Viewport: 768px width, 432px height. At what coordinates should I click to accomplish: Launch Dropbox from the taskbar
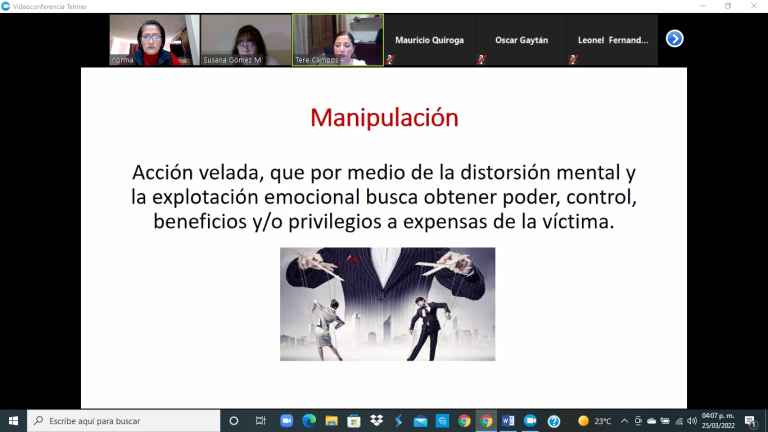pos(376,421)
